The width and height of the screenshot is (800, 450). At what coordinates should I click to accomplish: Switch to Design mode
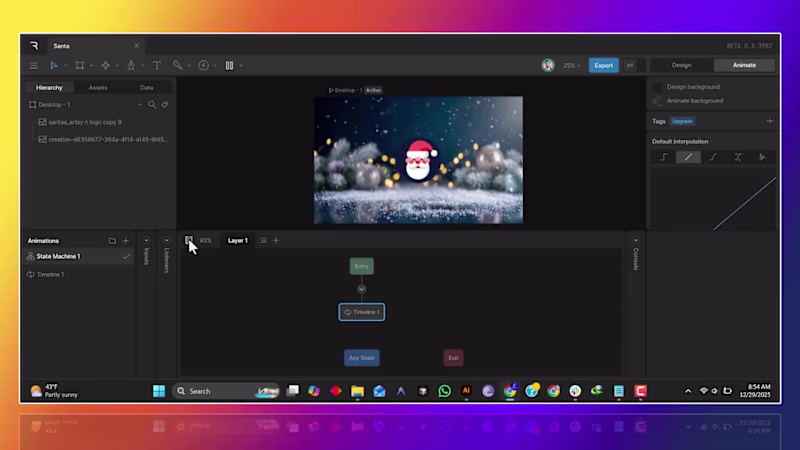coord(681,65)
